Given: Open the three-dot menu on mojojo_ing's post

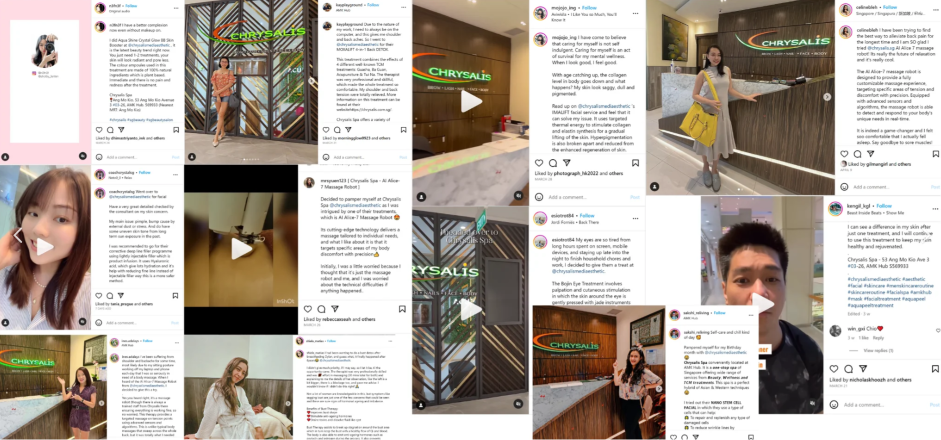Looking at the screenshot, I should click(x=635, y=11).
